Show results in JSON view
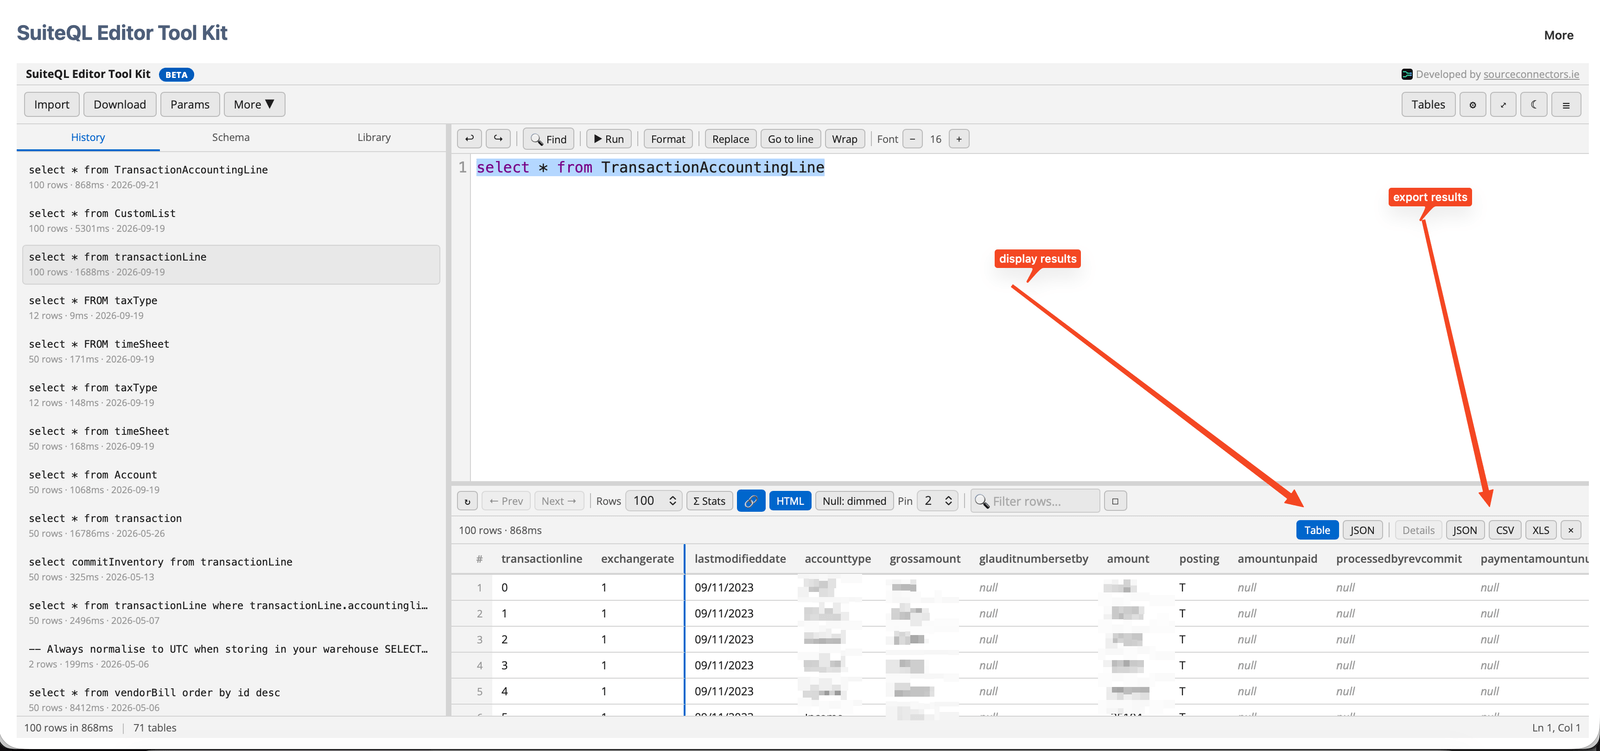Image resolution: width=1600 pixels, height=751 pixels. (x=1362, y=530)
